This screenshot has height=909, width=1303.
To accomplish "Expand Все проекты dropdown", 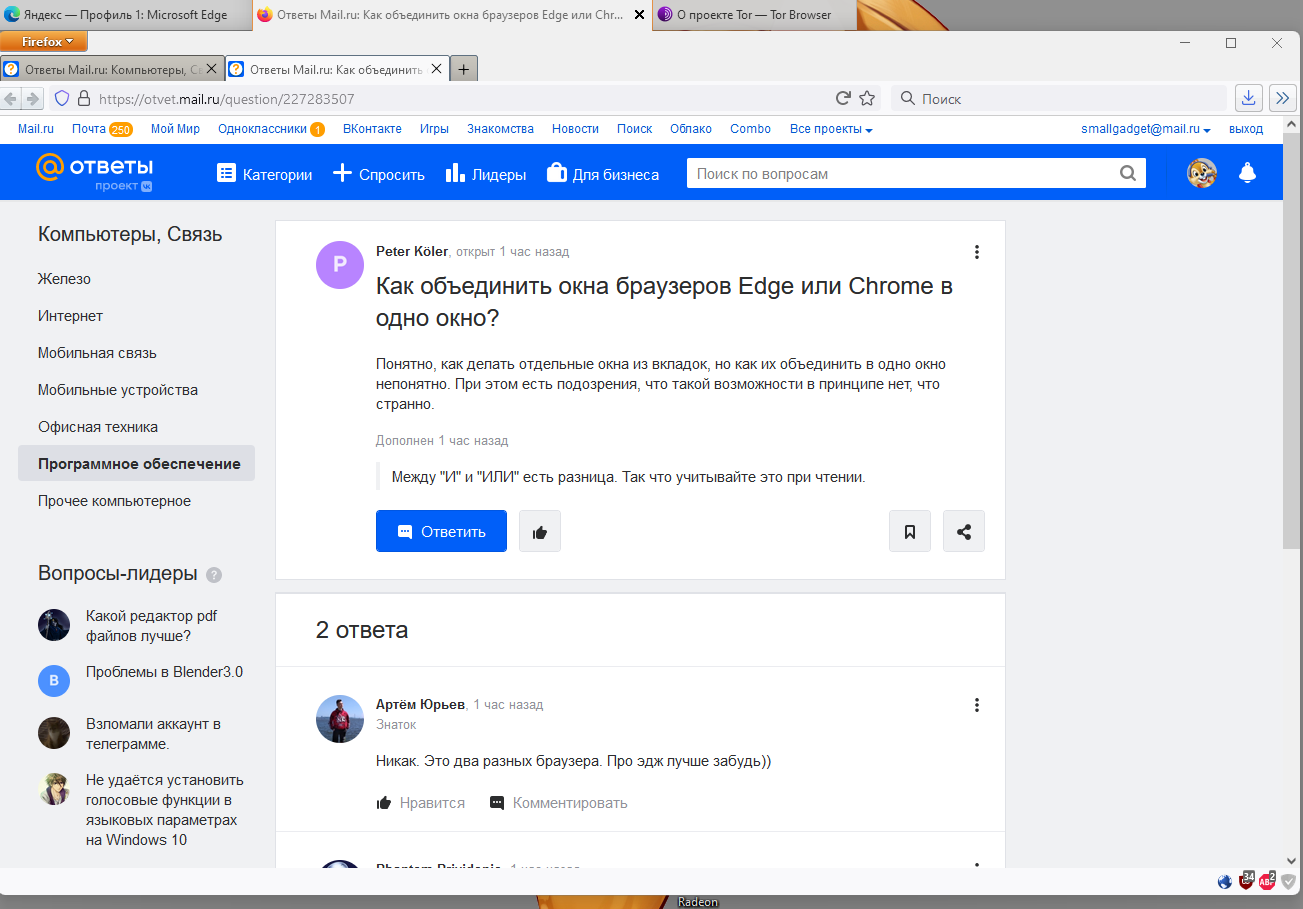I will click(x=831, y=129).
